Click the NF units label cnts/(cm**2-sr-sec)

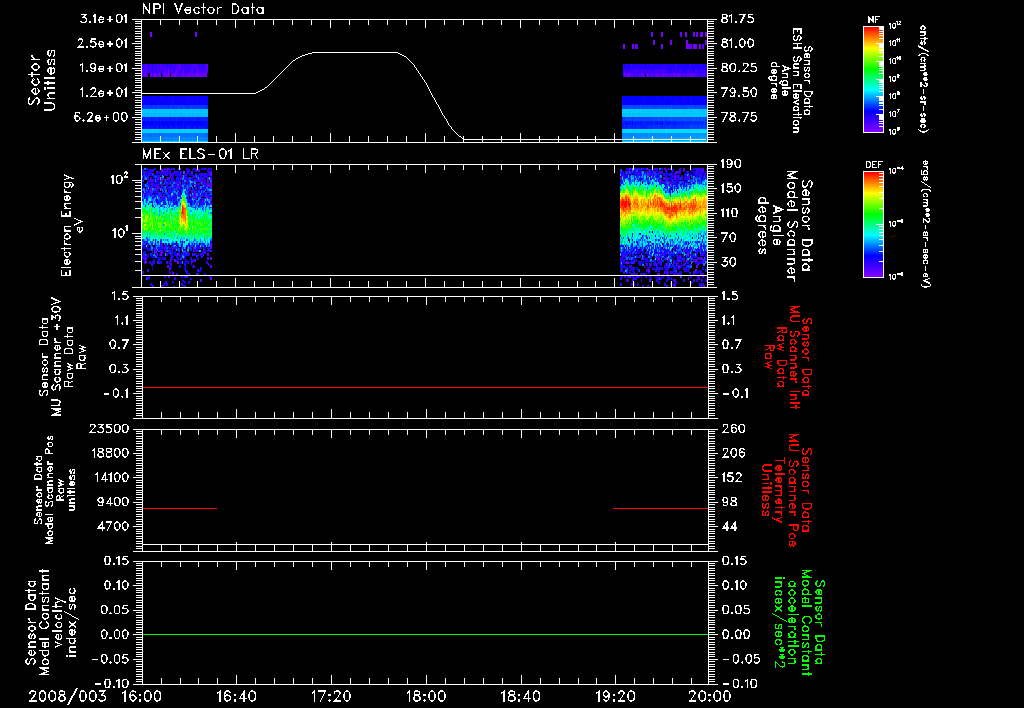coord(923,78)
